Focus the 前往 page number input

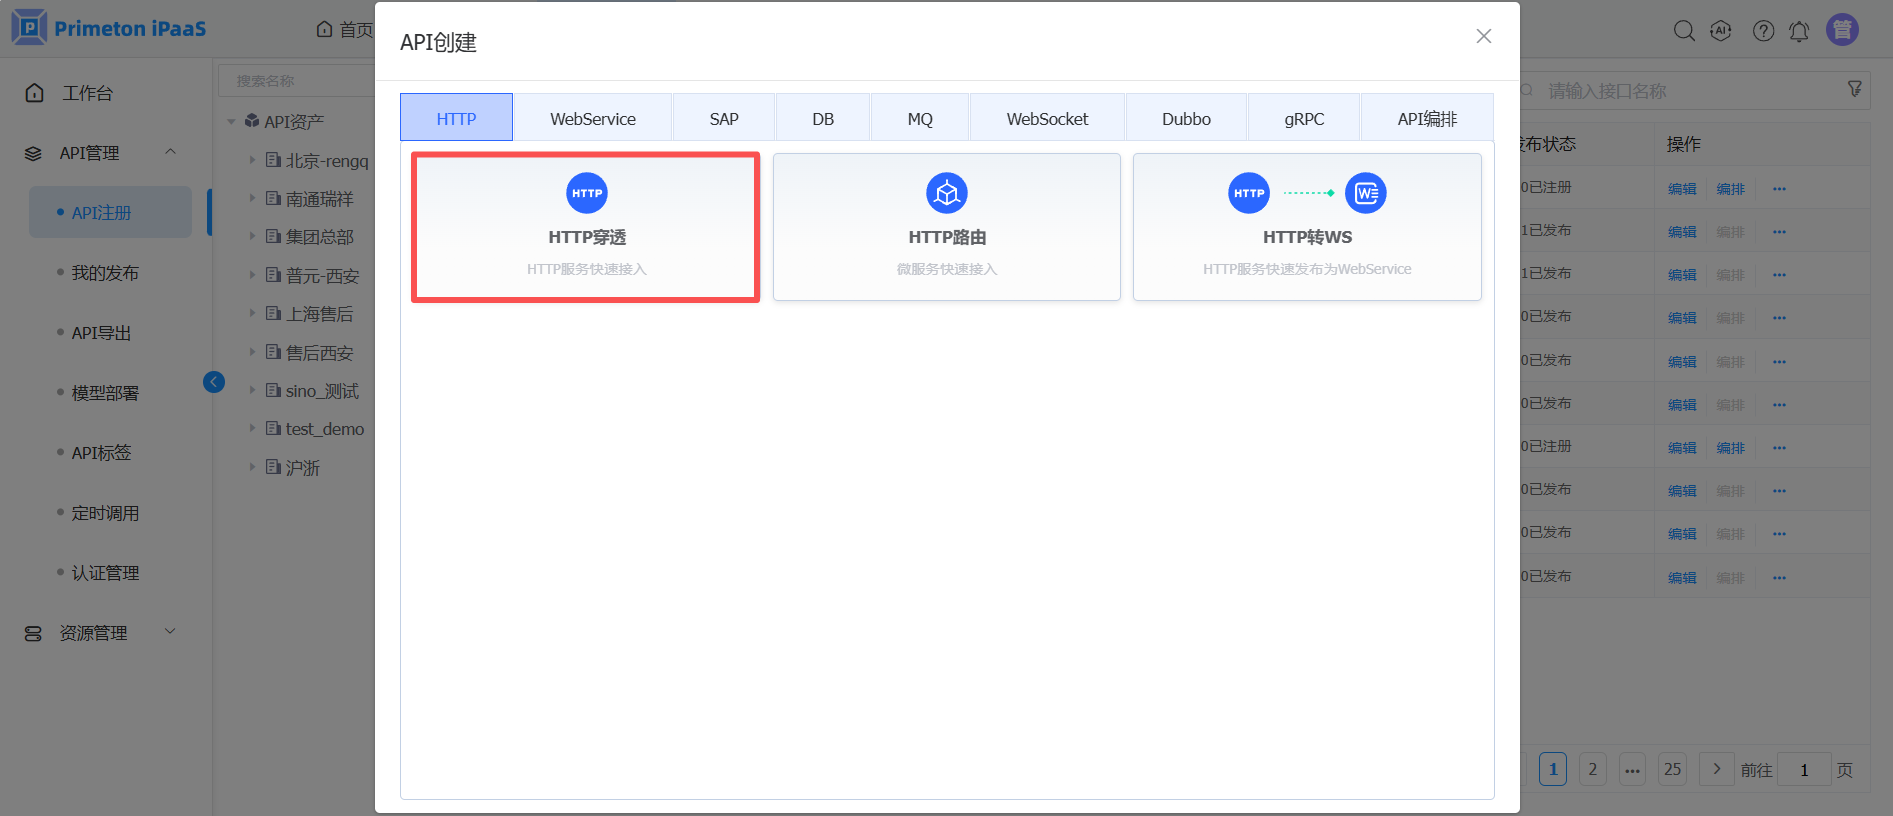coord(1804,769)
